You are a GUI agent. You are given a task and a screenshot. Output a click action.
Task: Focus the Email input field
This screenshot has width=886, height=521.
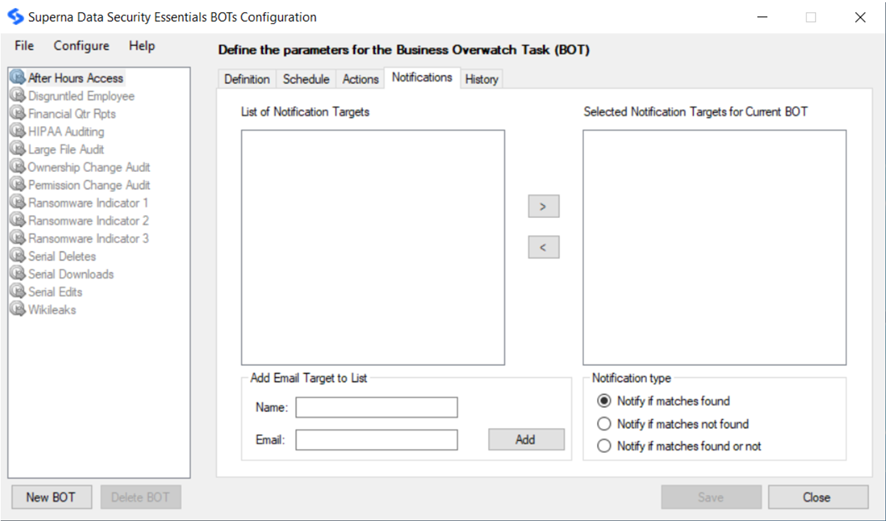pyautogui.click(x=376, y=440)
